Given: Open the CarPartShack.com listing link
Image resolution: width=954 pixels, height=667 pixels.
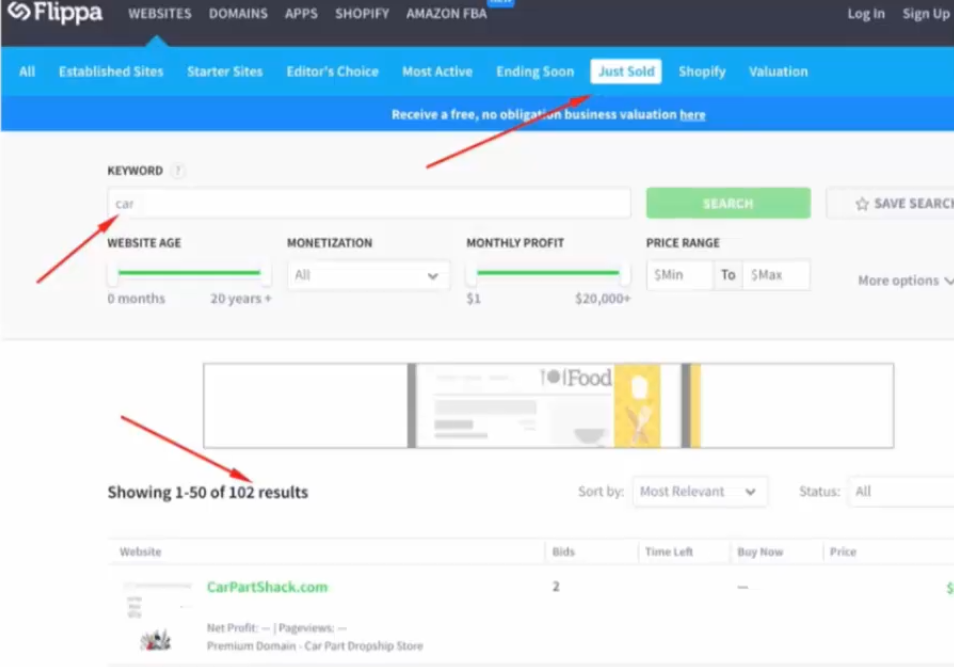Looking at the screenshot, I should [267, 587].
